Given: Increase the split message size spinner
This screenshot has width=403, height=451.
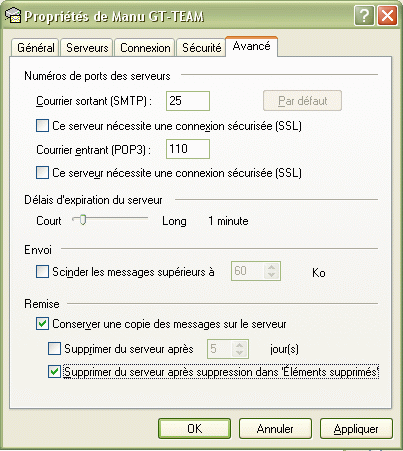Looking at the screenshot, I should (x=272, y=267).
